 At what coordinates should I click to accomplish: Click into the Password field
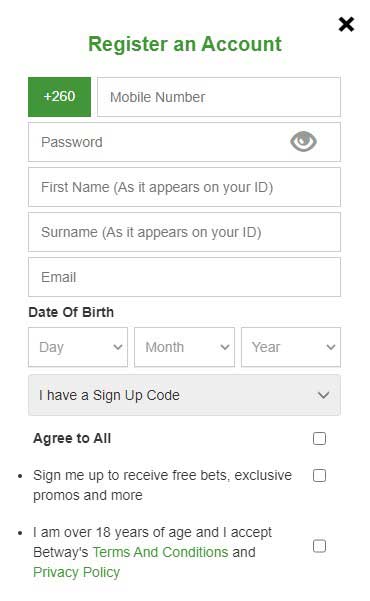click(184, 142)
